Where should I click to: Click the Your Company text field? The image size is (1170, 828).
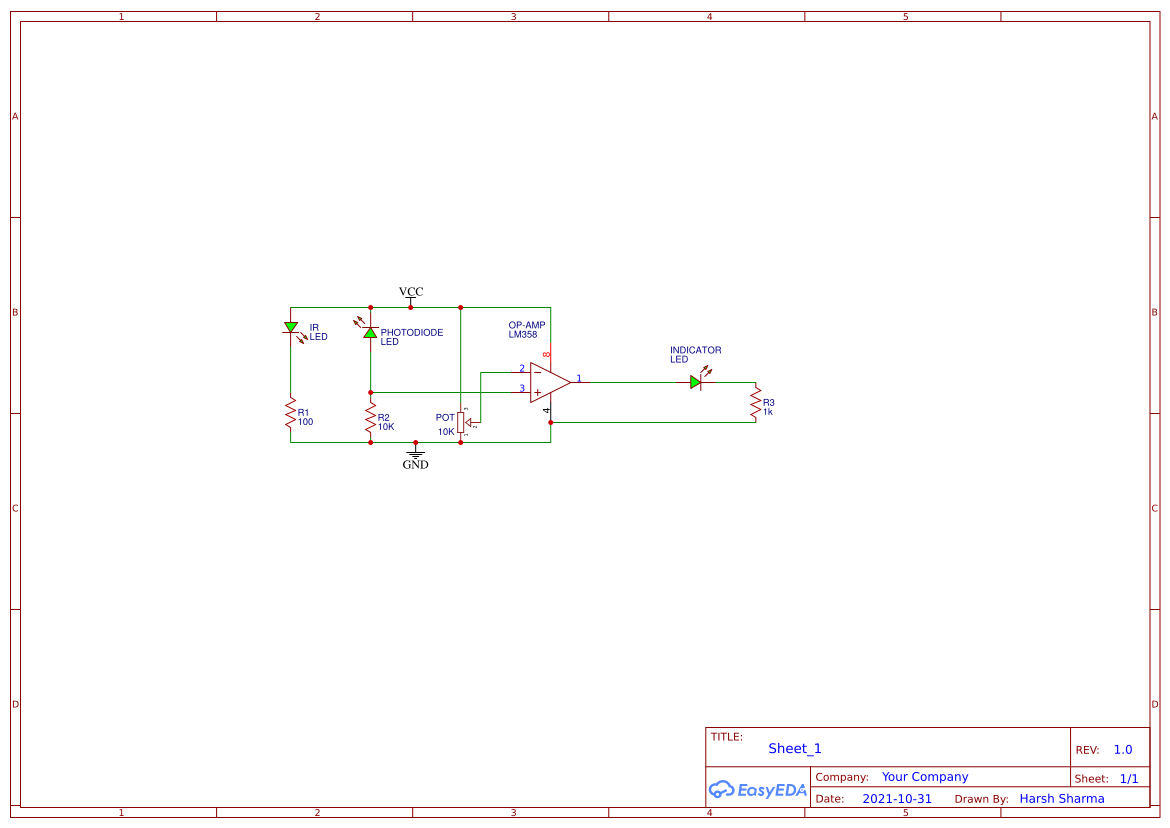[925, 777]
